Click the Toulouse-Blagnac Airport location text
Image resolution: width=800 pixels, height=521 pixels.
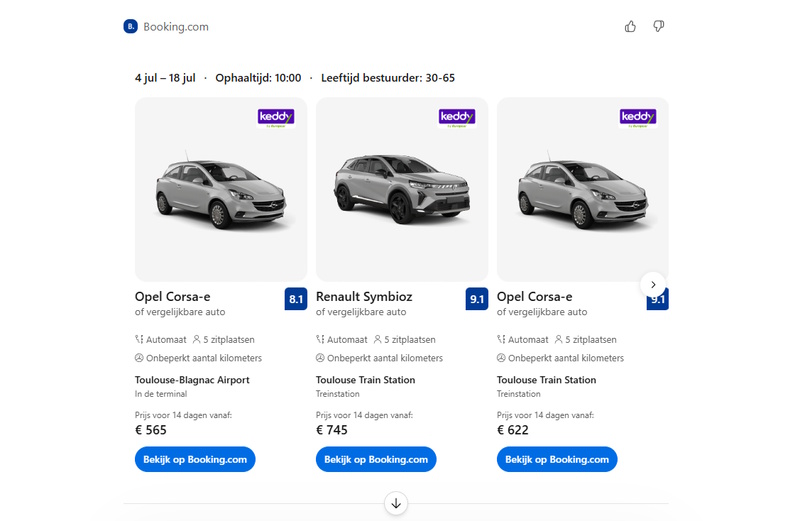(x=192, y=380)
